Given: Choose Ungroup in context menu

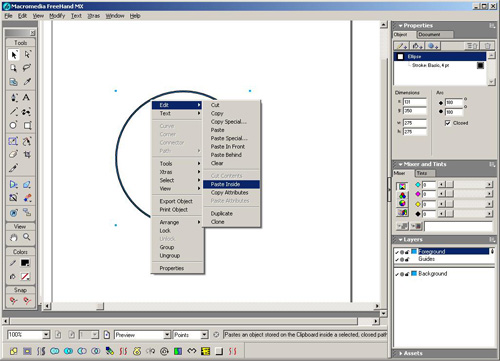Looking at the screenshot, I should [177, 256].
